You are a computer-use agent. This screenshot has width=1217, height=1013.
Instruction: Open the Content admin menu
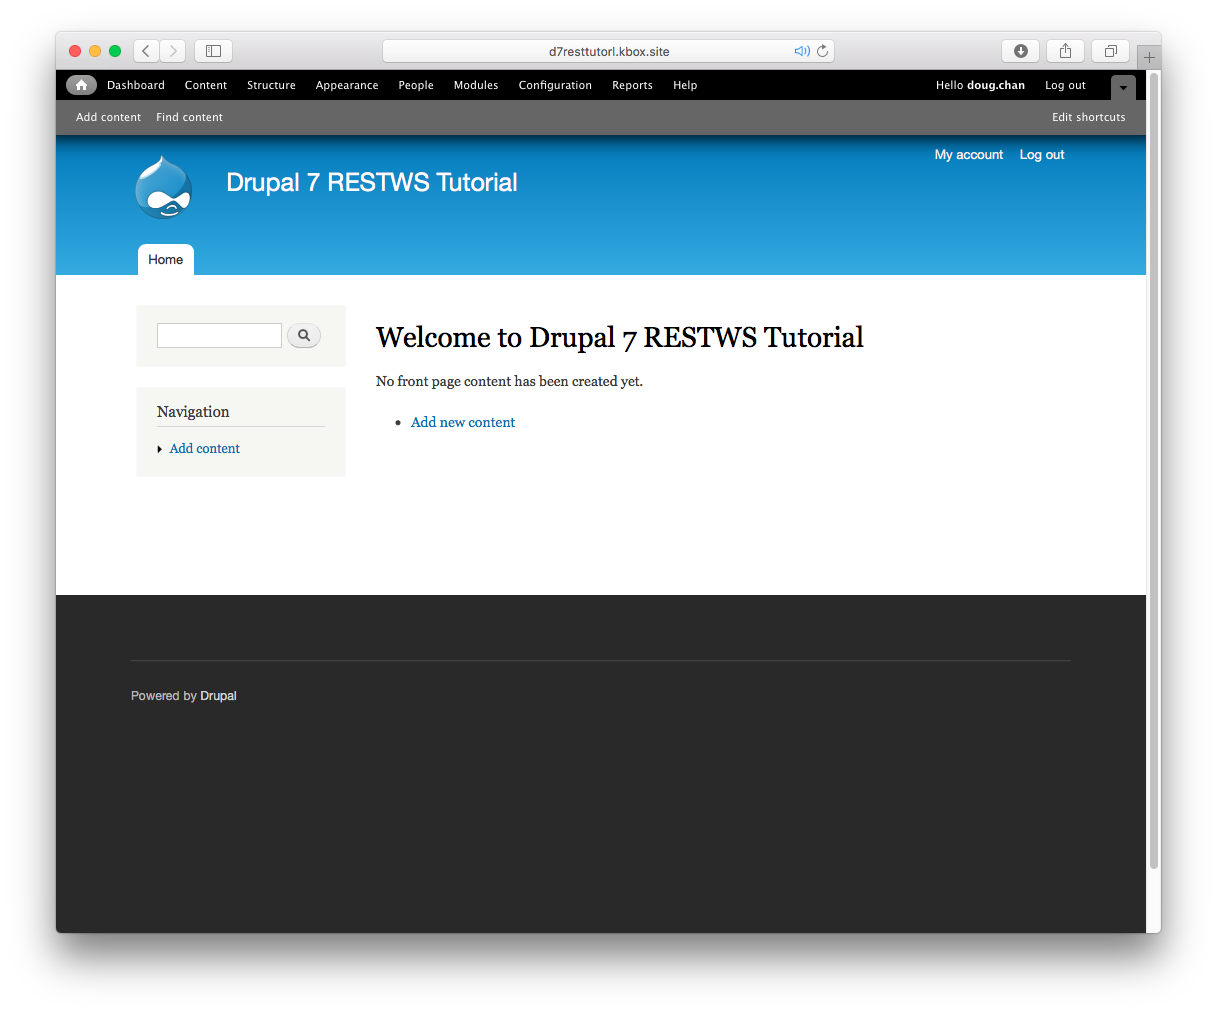206,85
